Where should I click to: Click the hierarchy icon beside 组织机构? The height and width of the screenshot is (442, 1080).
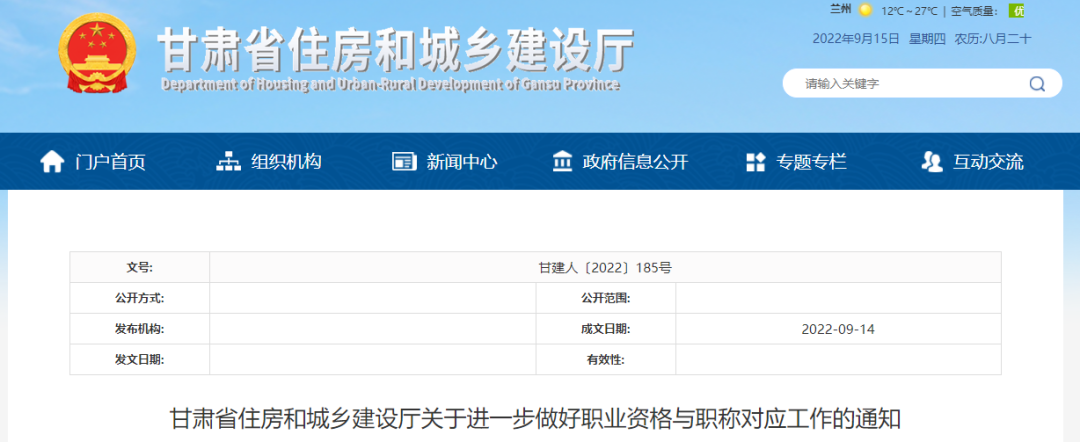[229, 162]
